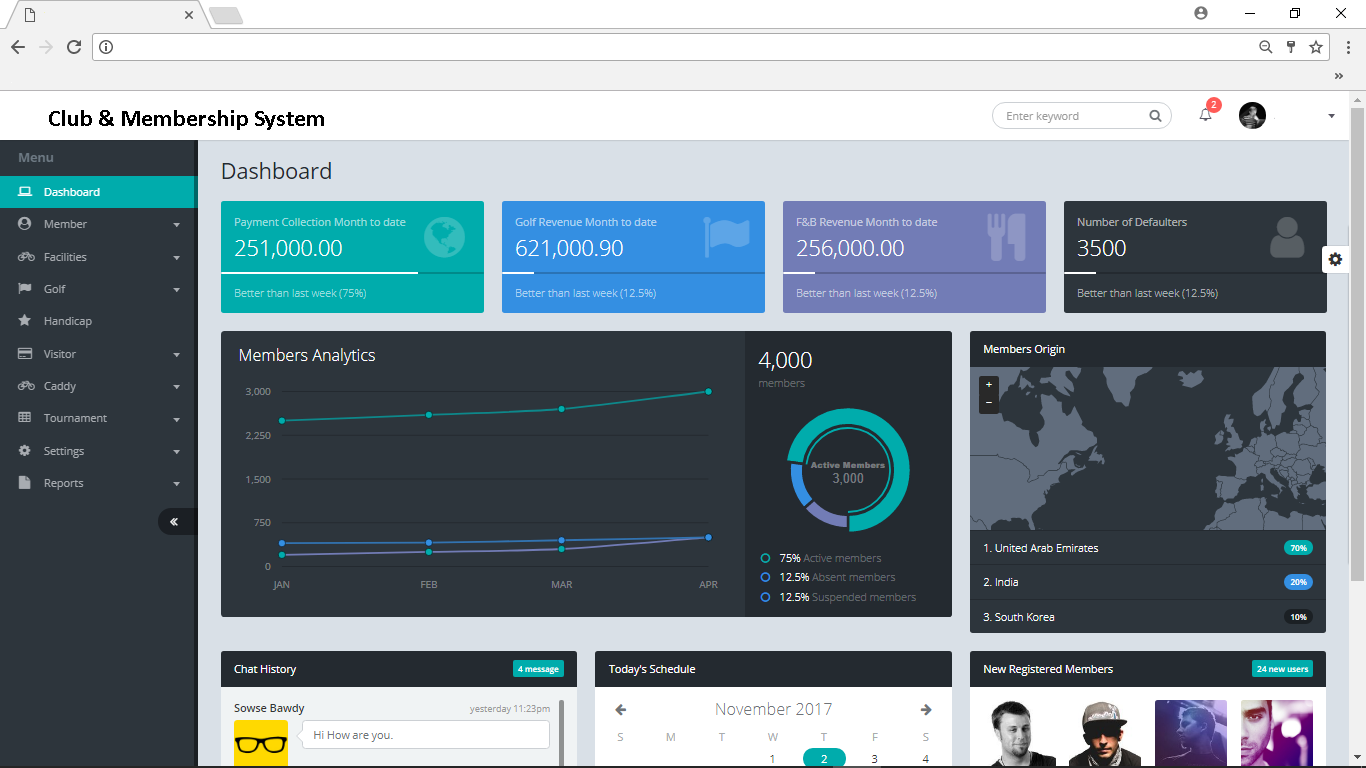1366x768 pixels.
Task: Click the Golf flag icon in sidebar
Action: tap(25, 289)
